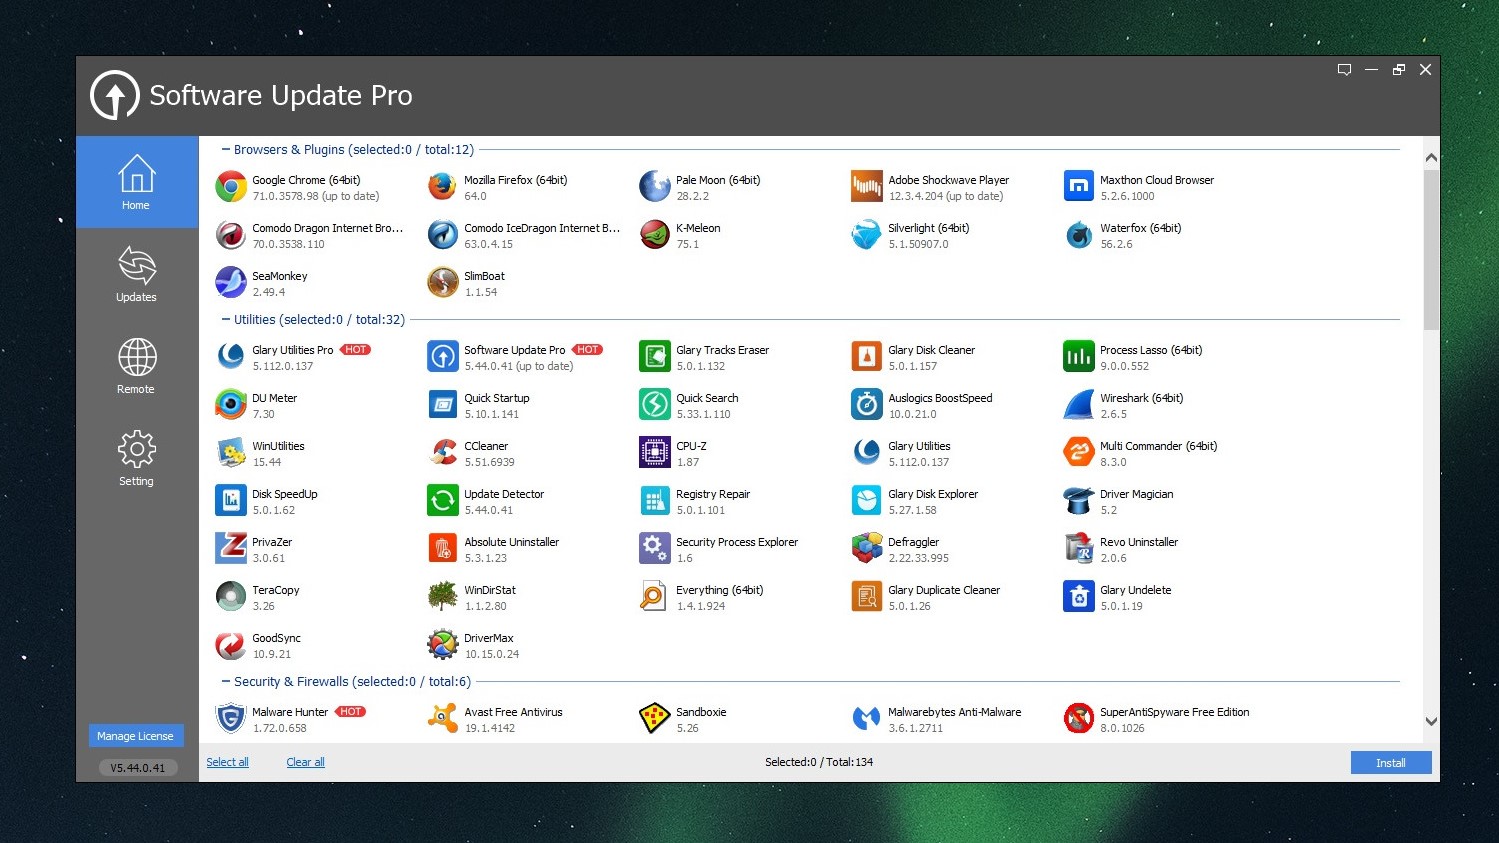Click the SeaMonkey icon
The height and width of the screenshot is (843, 1499).
point(231,283)
